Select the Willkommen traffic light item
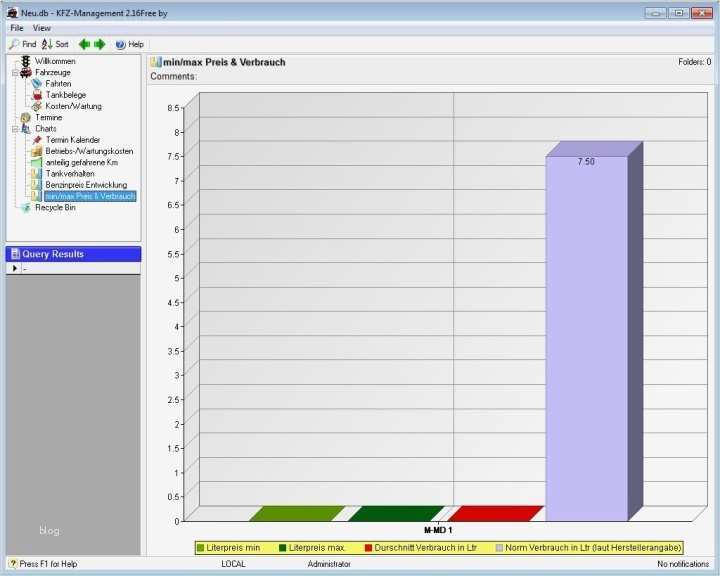Image resolution: width=720 pixels, height=576 pixels. click(26, 61)
